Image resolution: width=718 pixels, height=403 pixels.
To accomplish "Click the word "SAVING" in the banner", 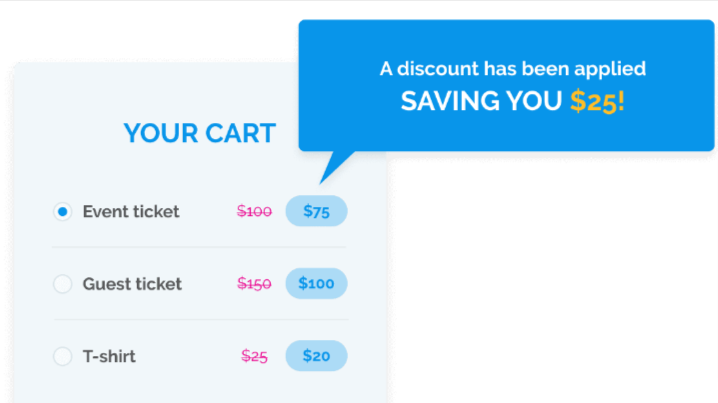I will click(446, 101).
